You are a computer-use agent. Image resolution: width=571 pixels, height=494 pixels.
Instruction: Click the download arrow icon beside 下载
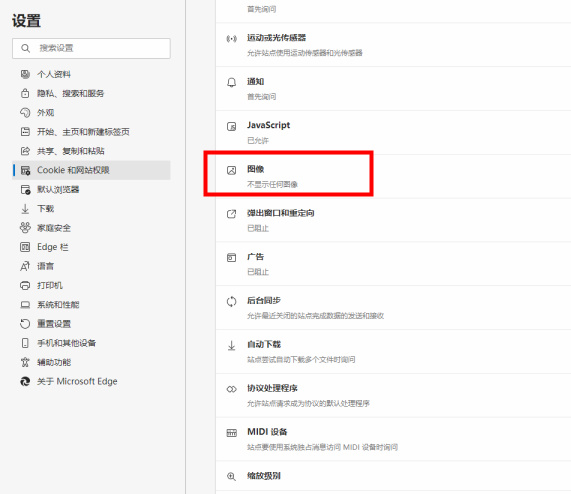pos(25,209)
